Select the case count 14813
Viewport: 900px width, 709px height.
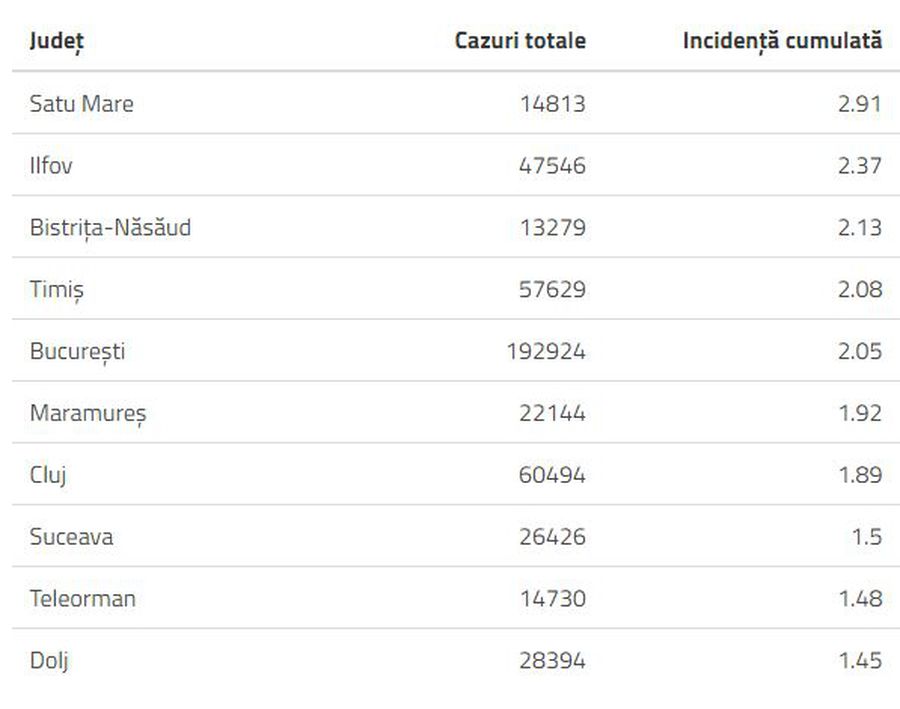pyautogui.click(x=553, y=103)
